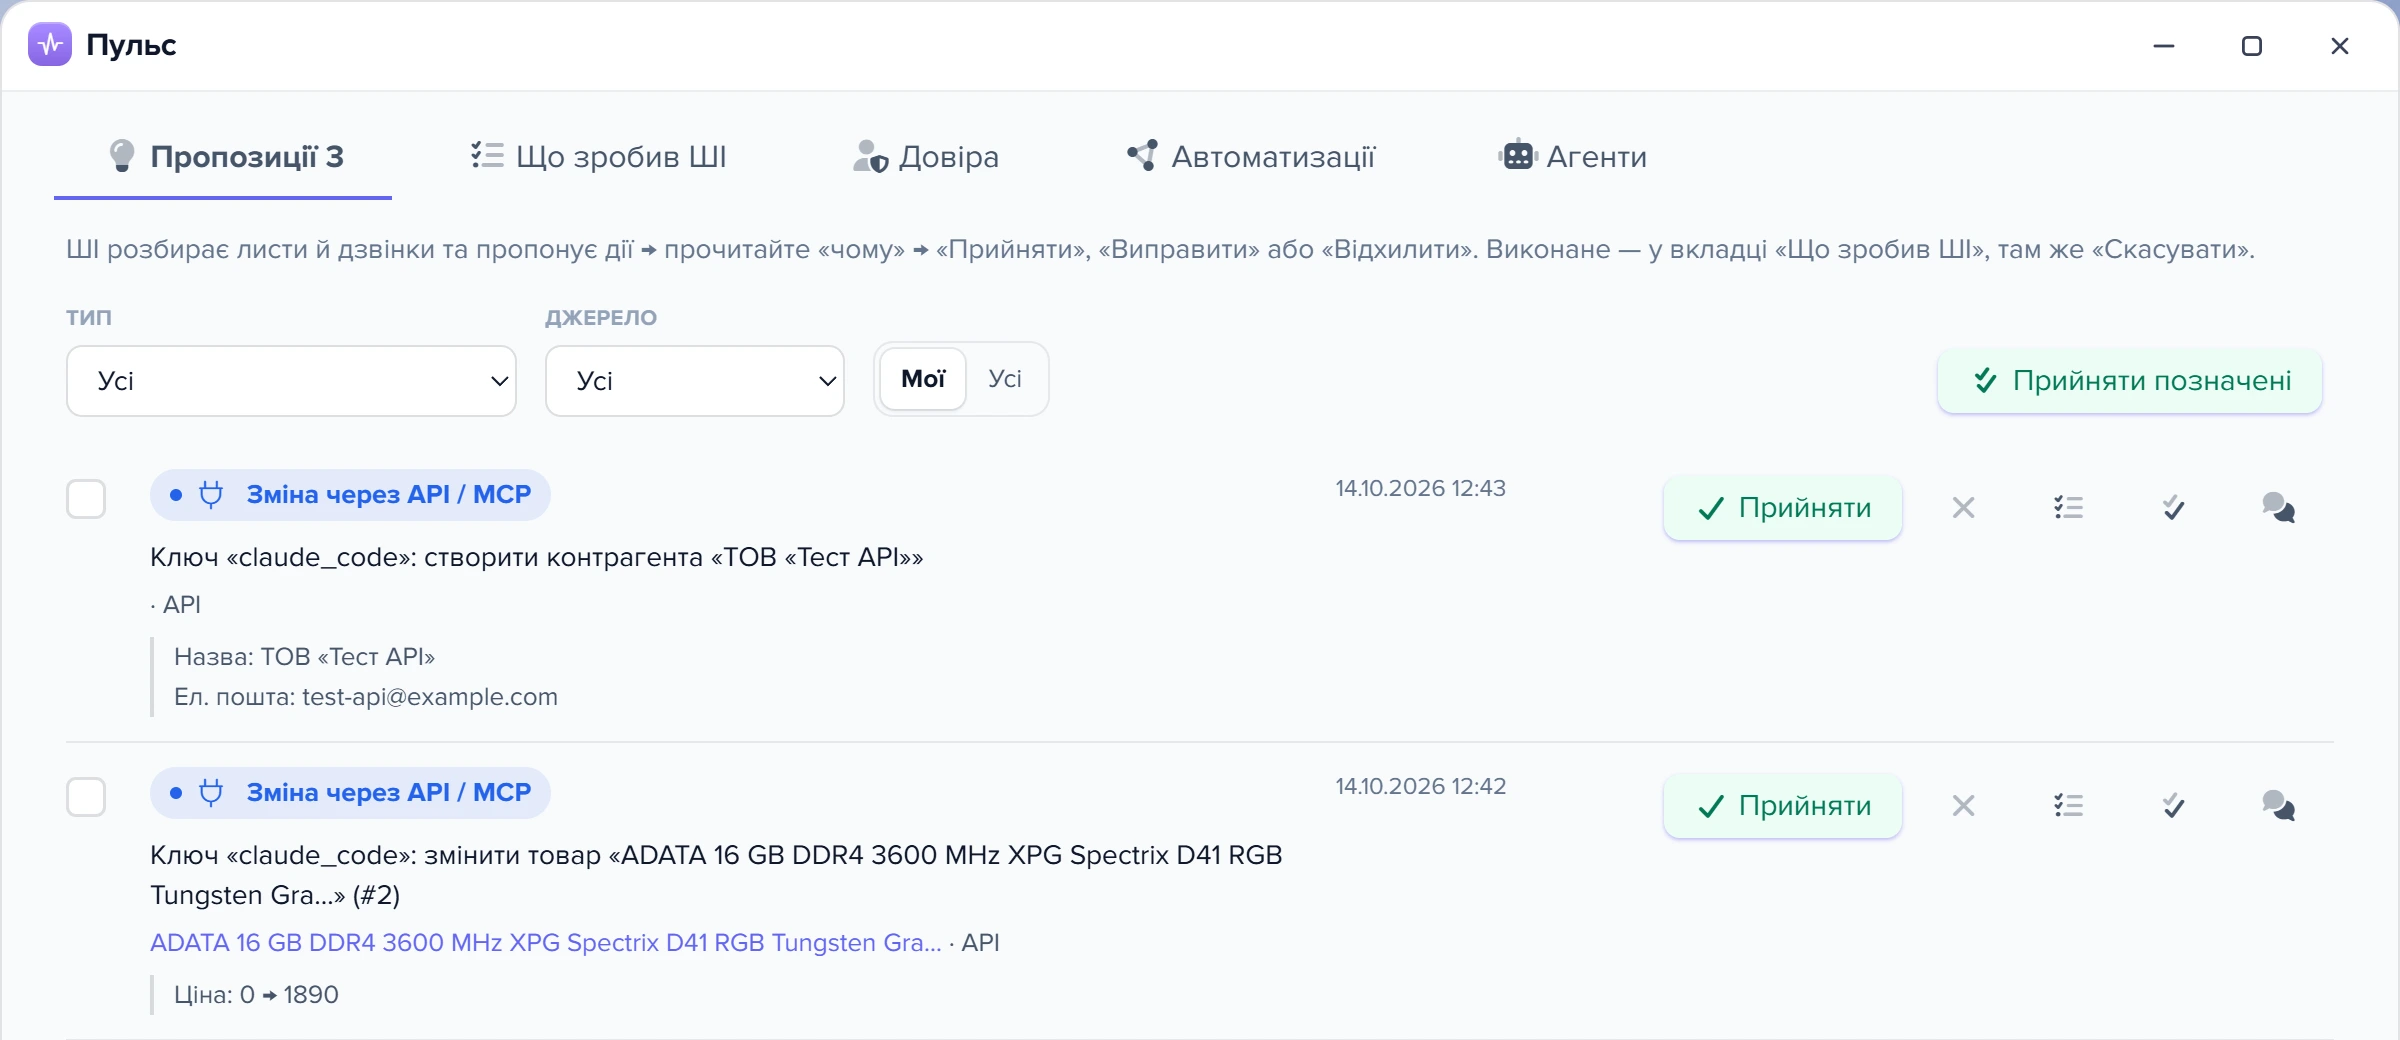This screenshot has height=1040, width=2400.
Task: Click text «Назва: ТОВ «Тест API»»
Action: 304,657
